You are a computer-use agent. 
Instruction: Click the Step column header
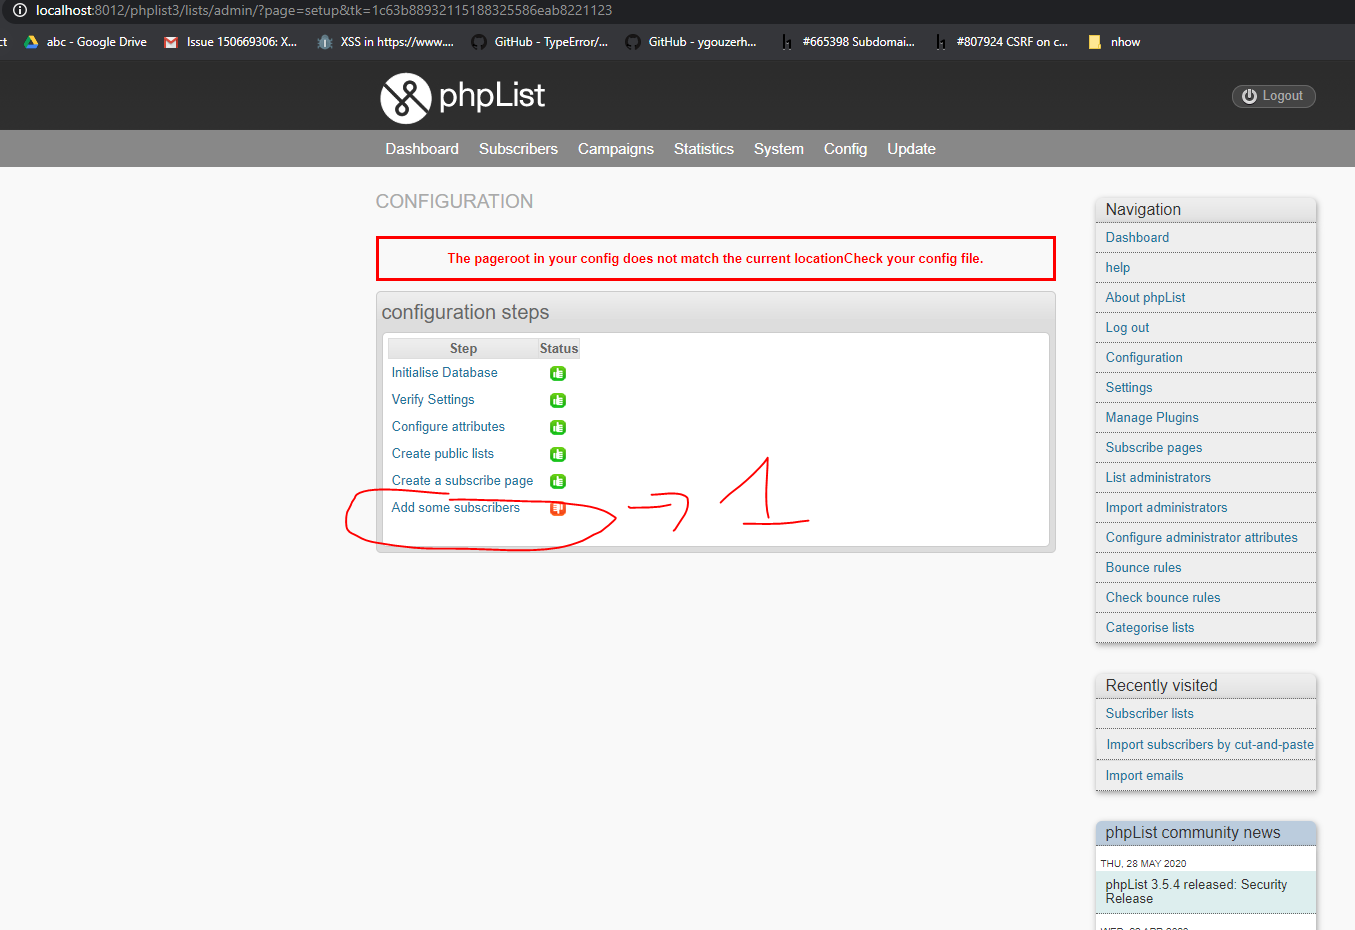463,349
